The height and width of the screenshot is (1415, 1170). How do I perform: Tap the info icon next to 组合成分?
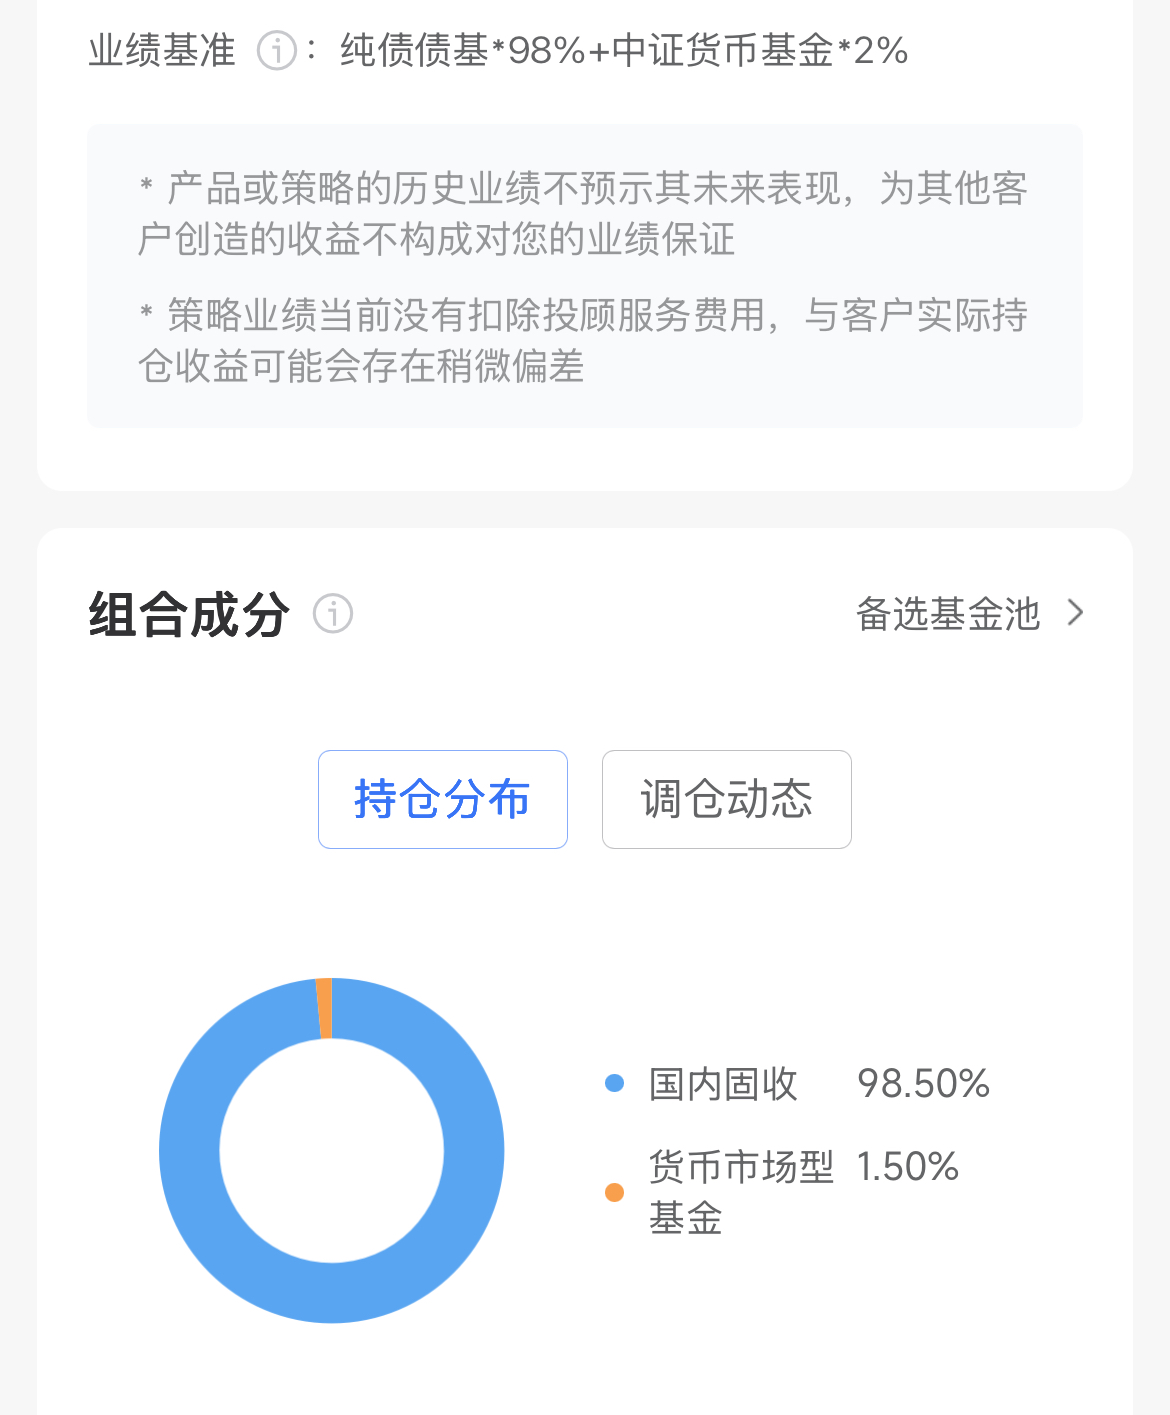[x=333, y=613]
